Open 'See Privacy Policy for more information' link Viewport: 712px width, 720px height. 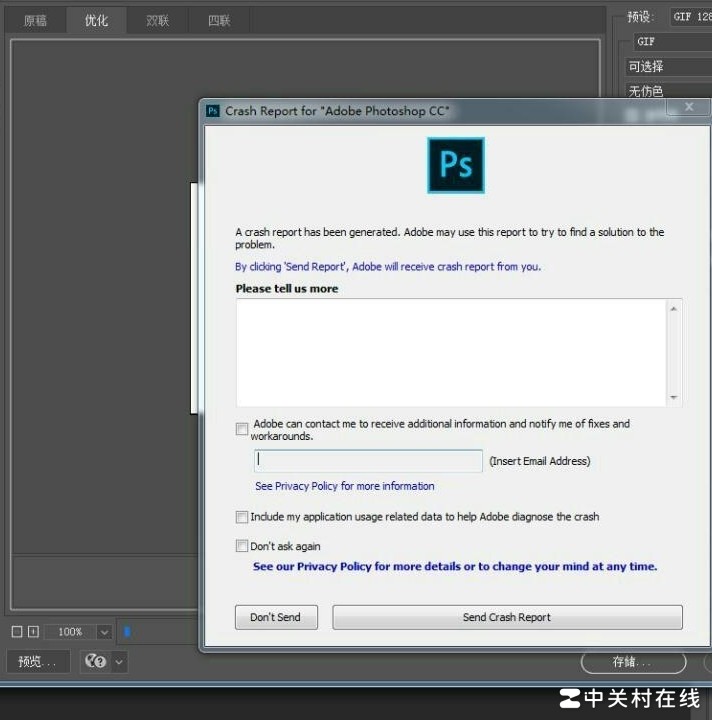coord(345,486)
